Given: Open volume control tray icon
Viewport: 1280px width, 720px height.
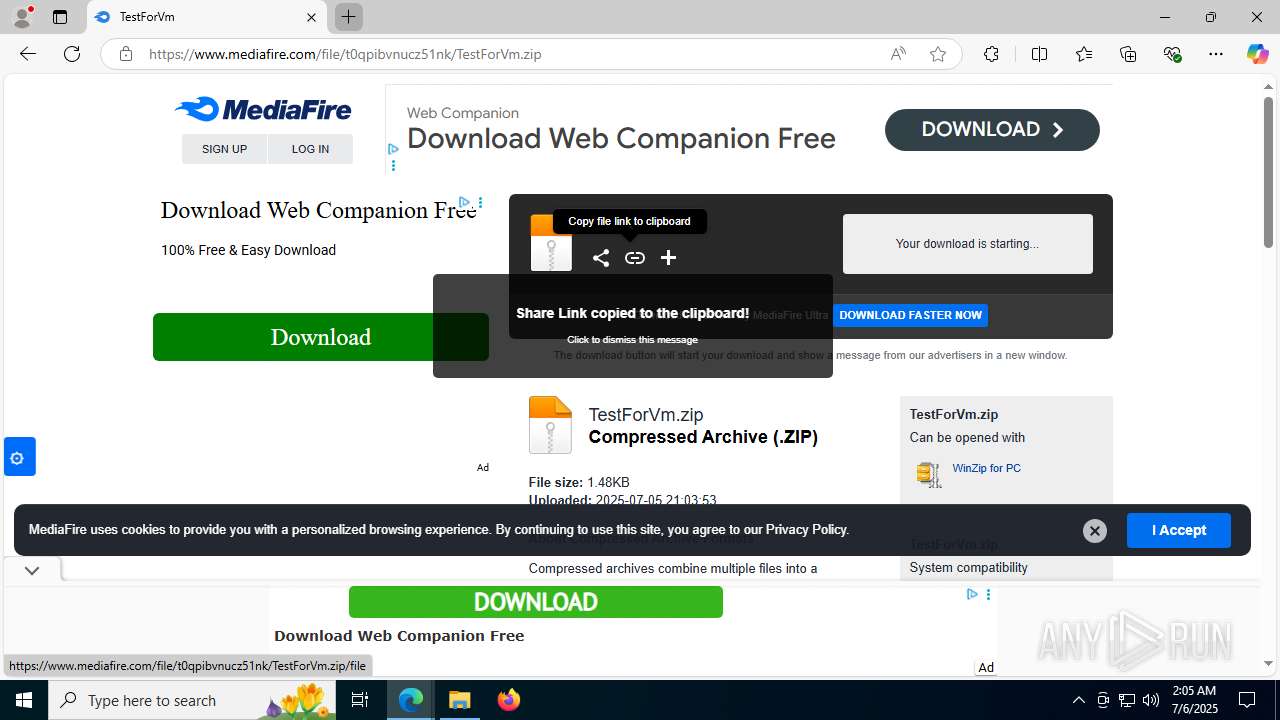Looking at the screenshot, I should click(x=1150, y=700).
